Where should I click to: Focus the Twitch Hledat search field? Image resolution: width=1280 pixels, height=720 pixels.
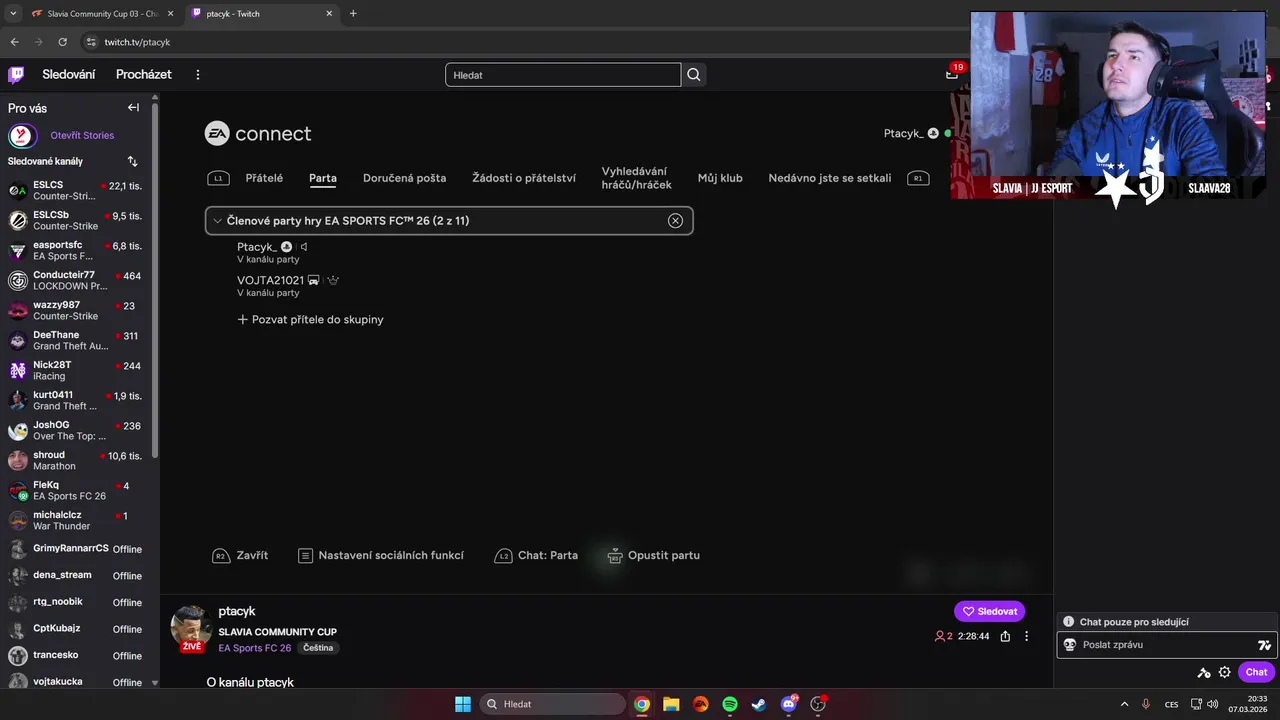(x=563, y=75)
